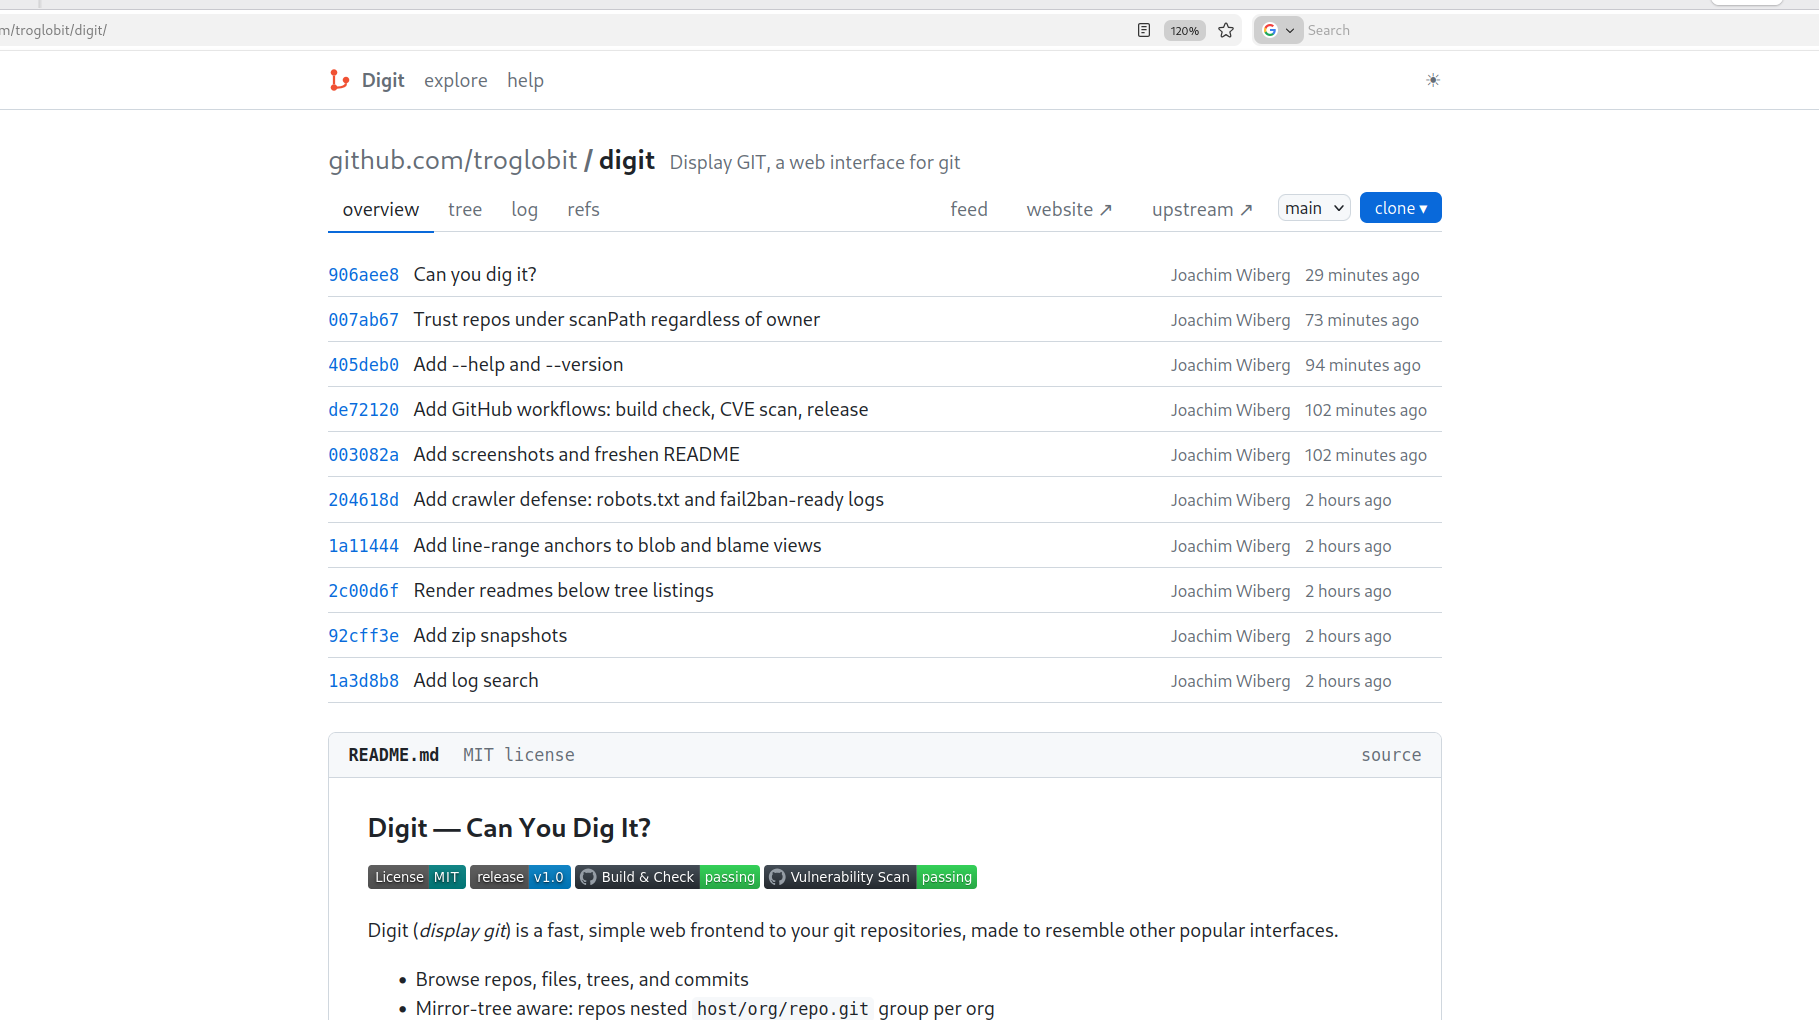Open commit 906aee8
This screenshot has width=1819, height=1020.
click(364, 275)
